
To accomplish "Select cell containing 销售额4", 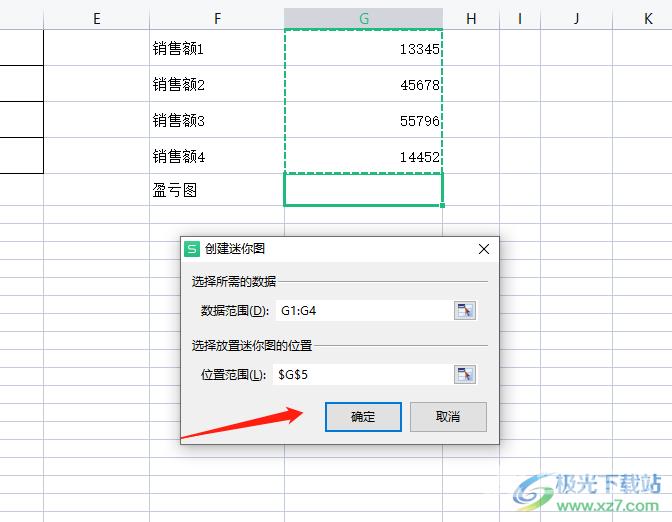I will click(x=217, y=156).
